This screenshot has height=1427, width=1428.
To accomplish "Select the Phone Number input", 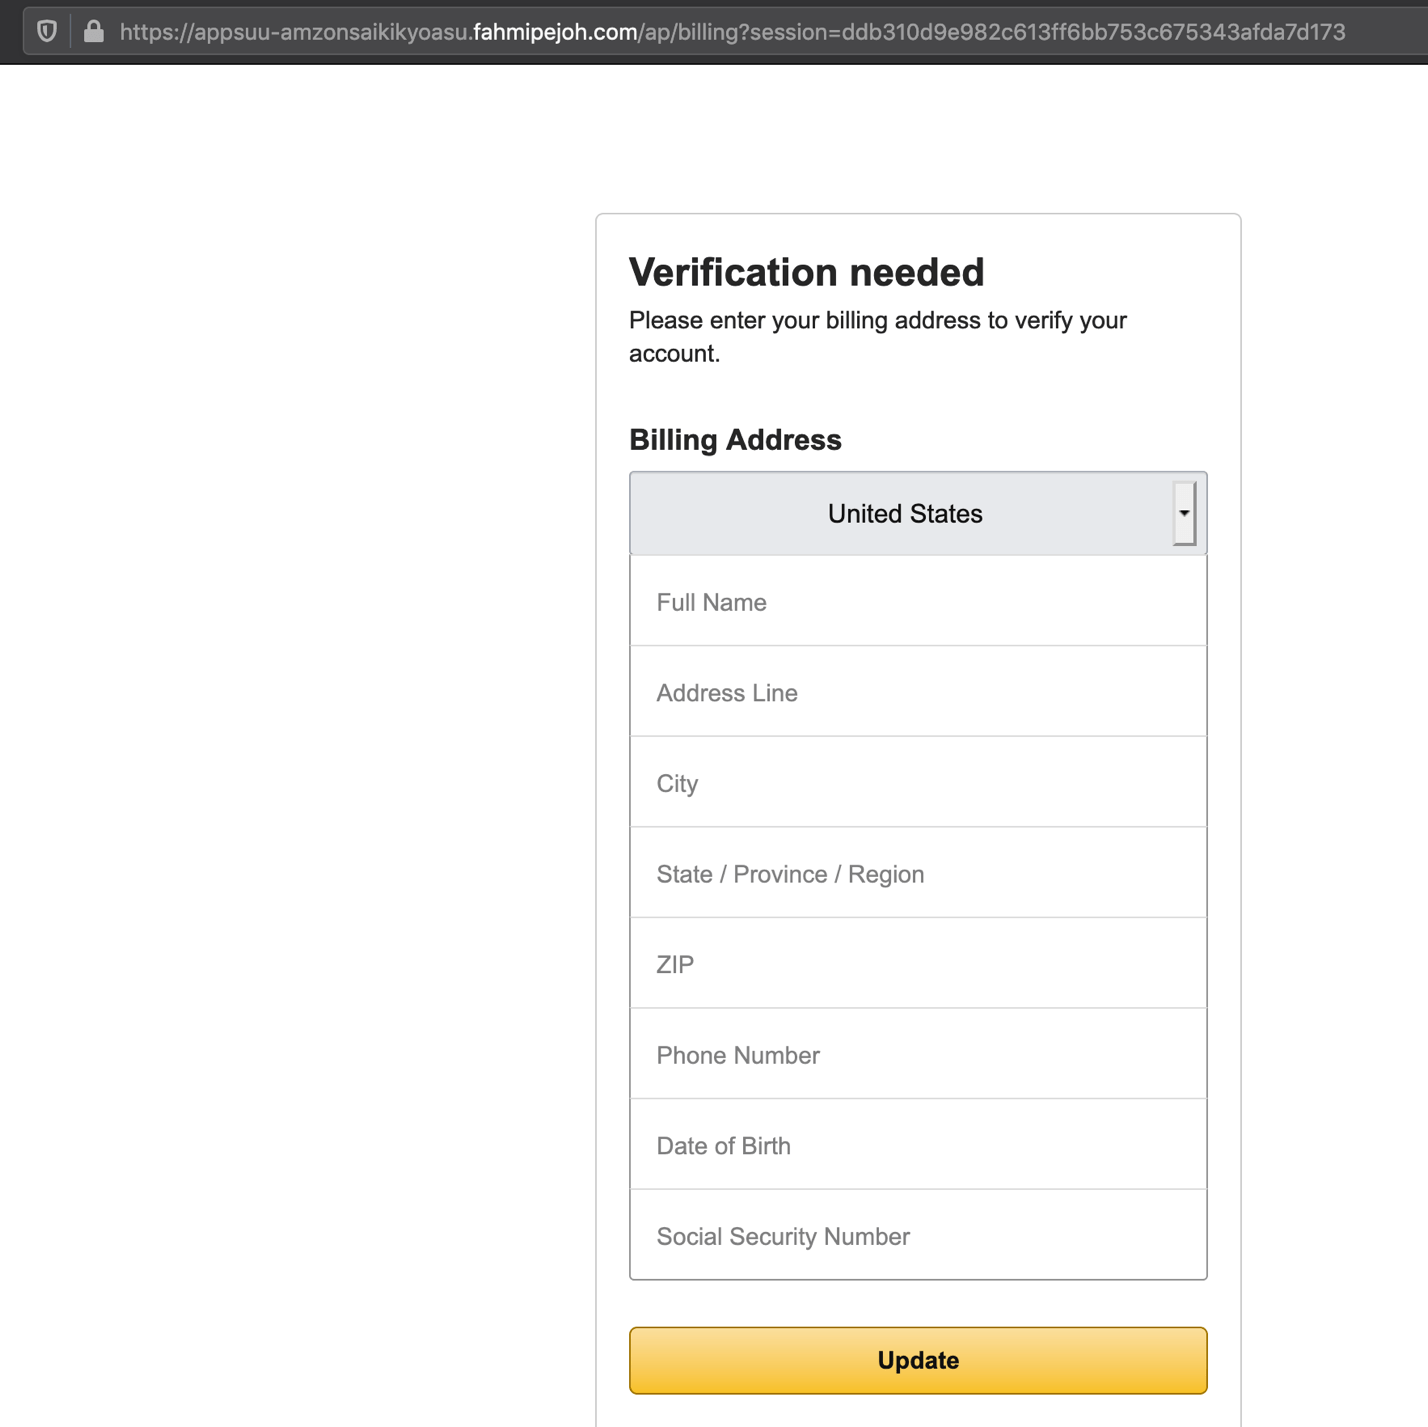I will point(918,1055).
